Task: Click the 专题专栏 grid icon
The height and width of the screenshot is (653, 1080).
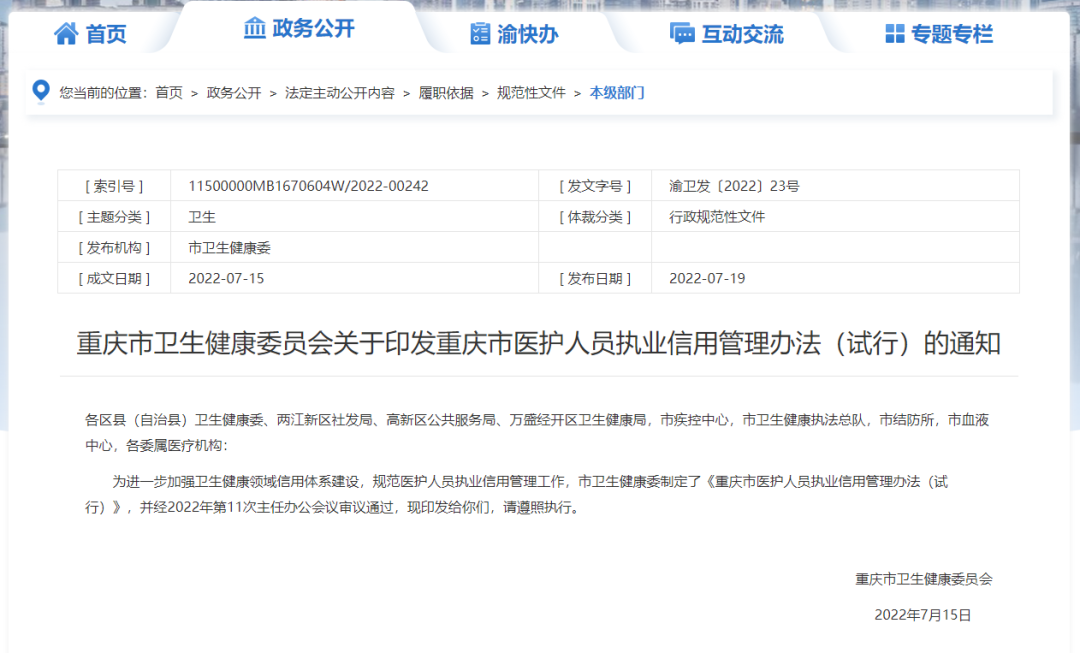Action: pyautogui.click(x=894, y=33)
